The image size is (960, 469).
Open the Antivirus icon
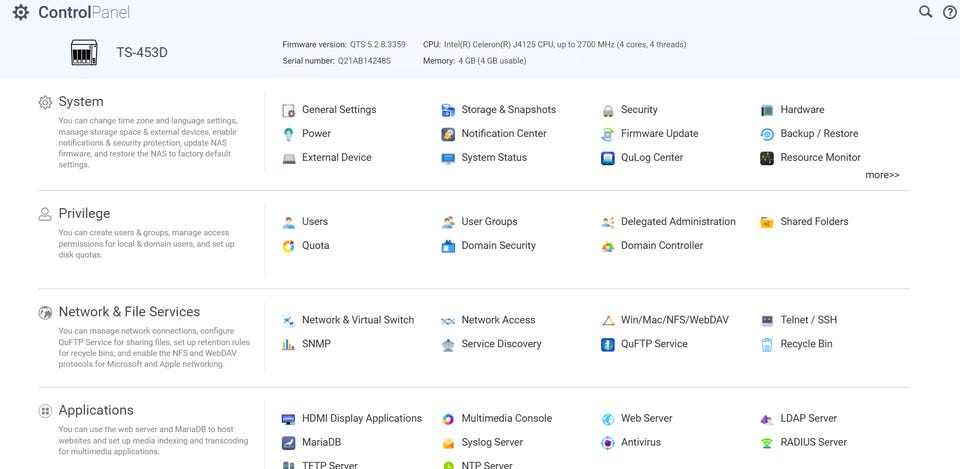pyautogui.click(x=607, y=443)
